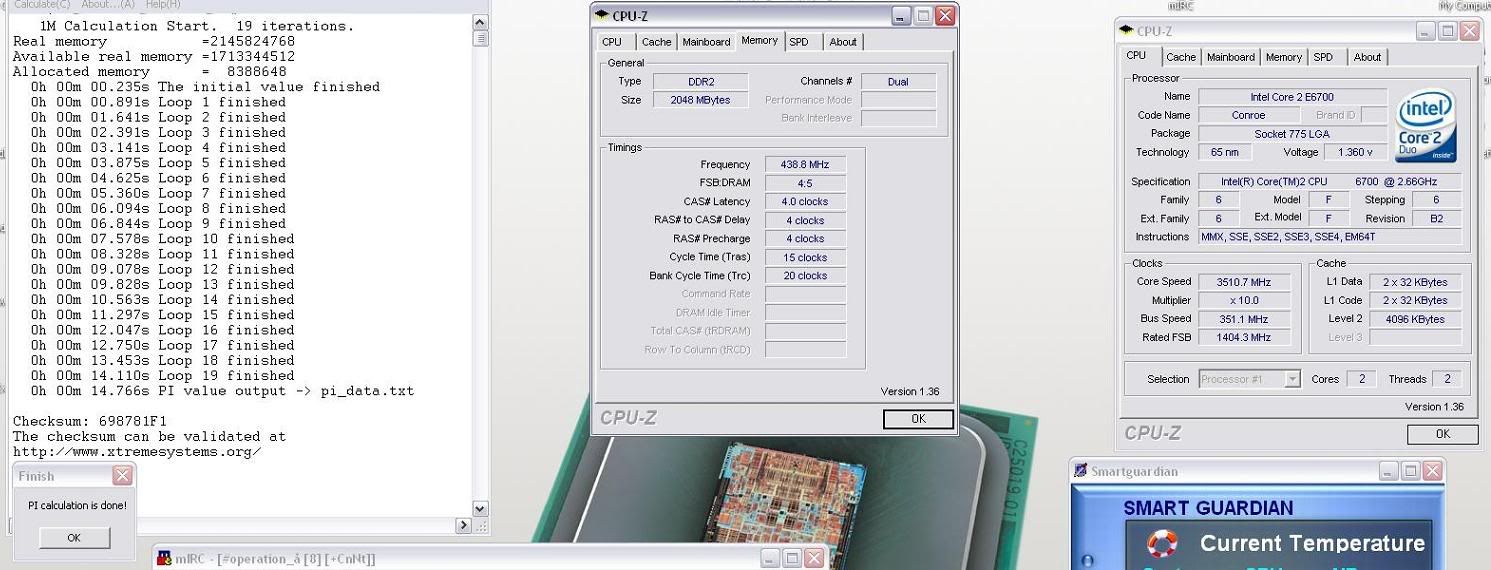Click OK in the Memory CPU-Z window
The width and height of the screenshot is (1491, 570).
coord(918,419)
